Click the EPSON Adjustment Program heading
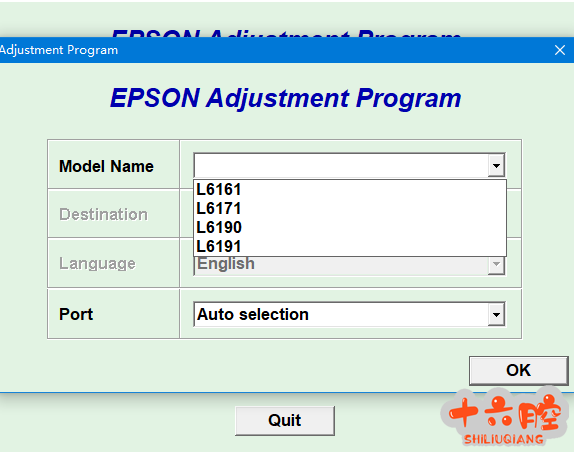574x452 pixels. [x=286, y=98]
